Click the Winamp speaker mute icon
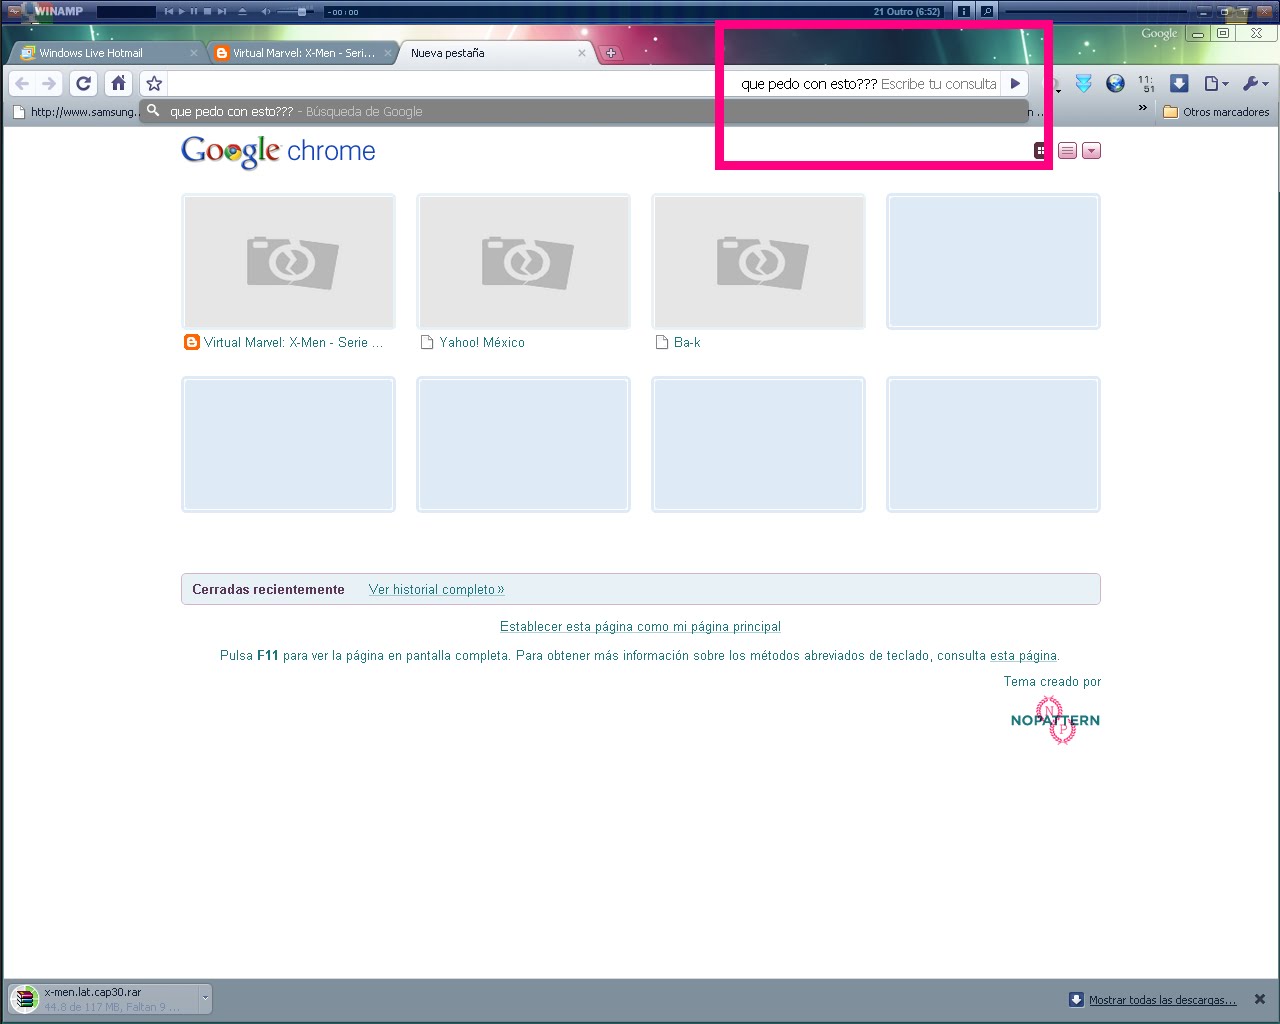This screenshot has height=1024, width=1280. point(266,12)
